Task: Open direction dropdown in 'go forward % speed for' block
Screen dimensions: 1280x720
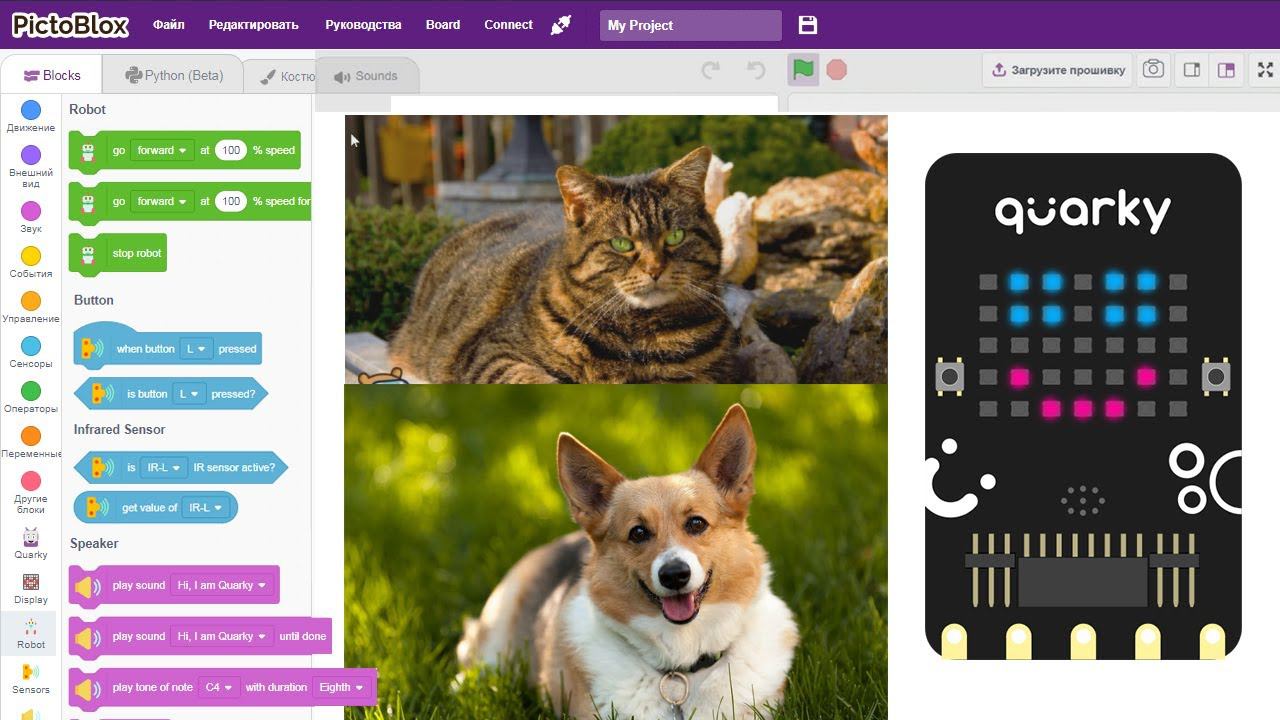Action: click(x=161, y=202)
